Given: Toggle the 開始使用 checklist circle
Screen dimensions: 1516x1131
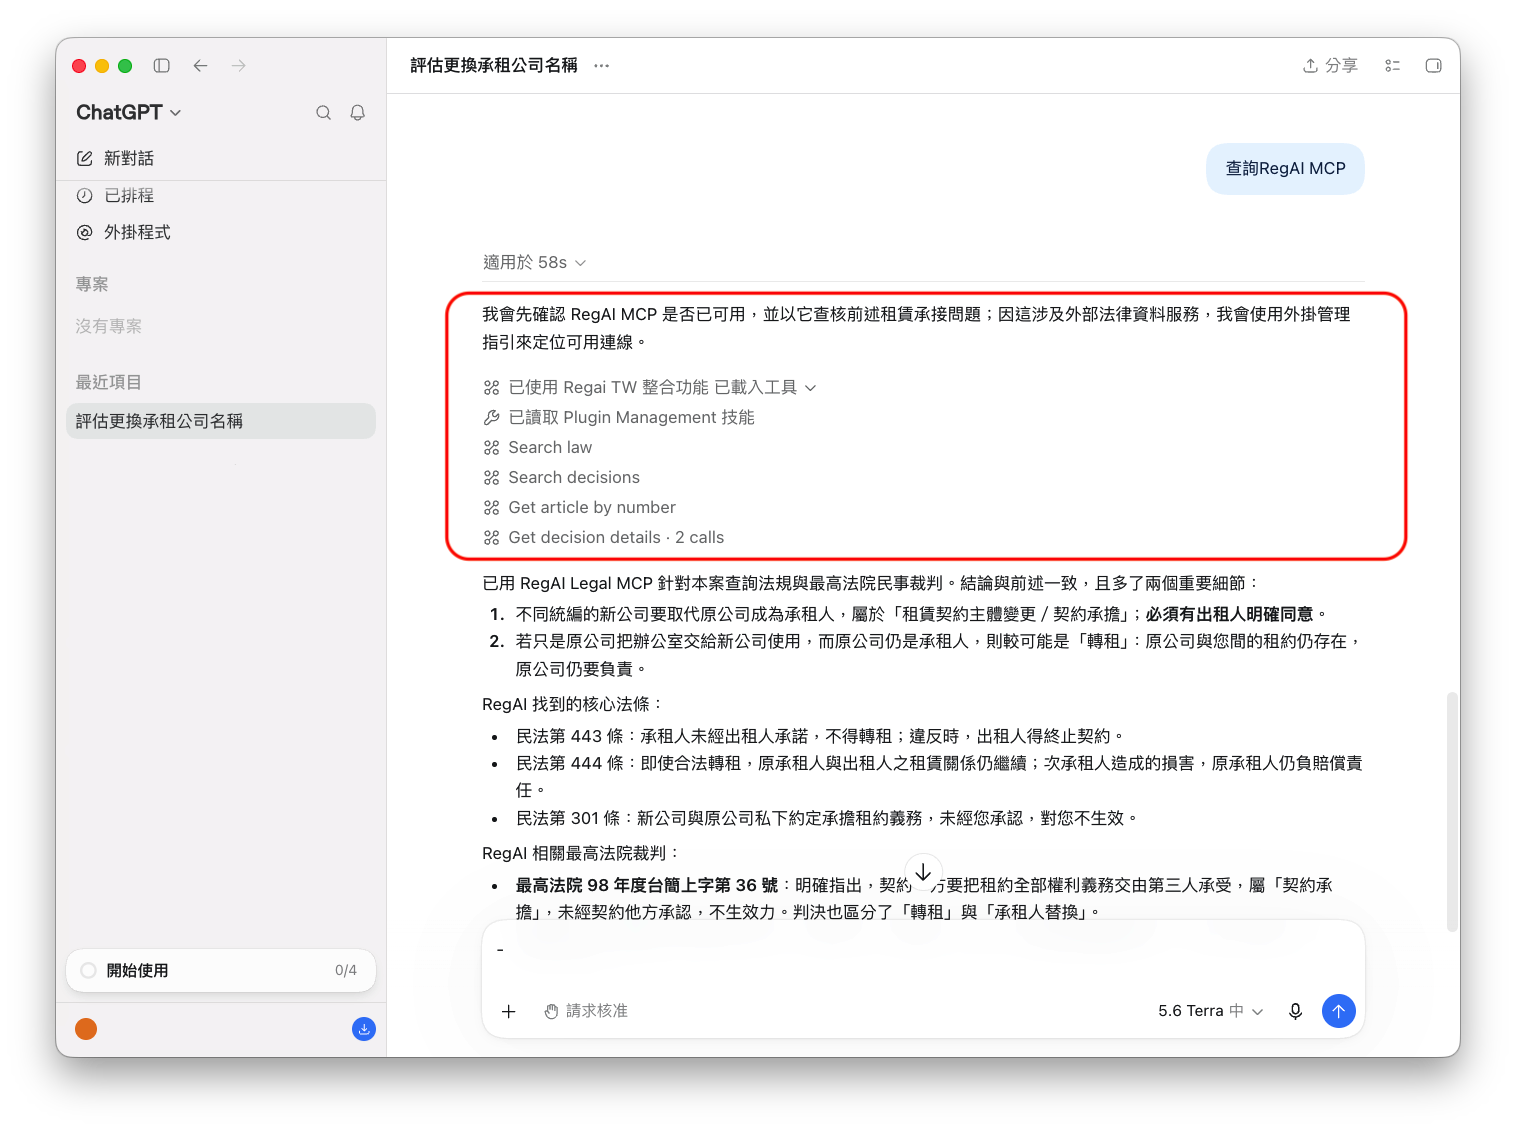Looking at the screenshot, I should (x=89, y=970).
